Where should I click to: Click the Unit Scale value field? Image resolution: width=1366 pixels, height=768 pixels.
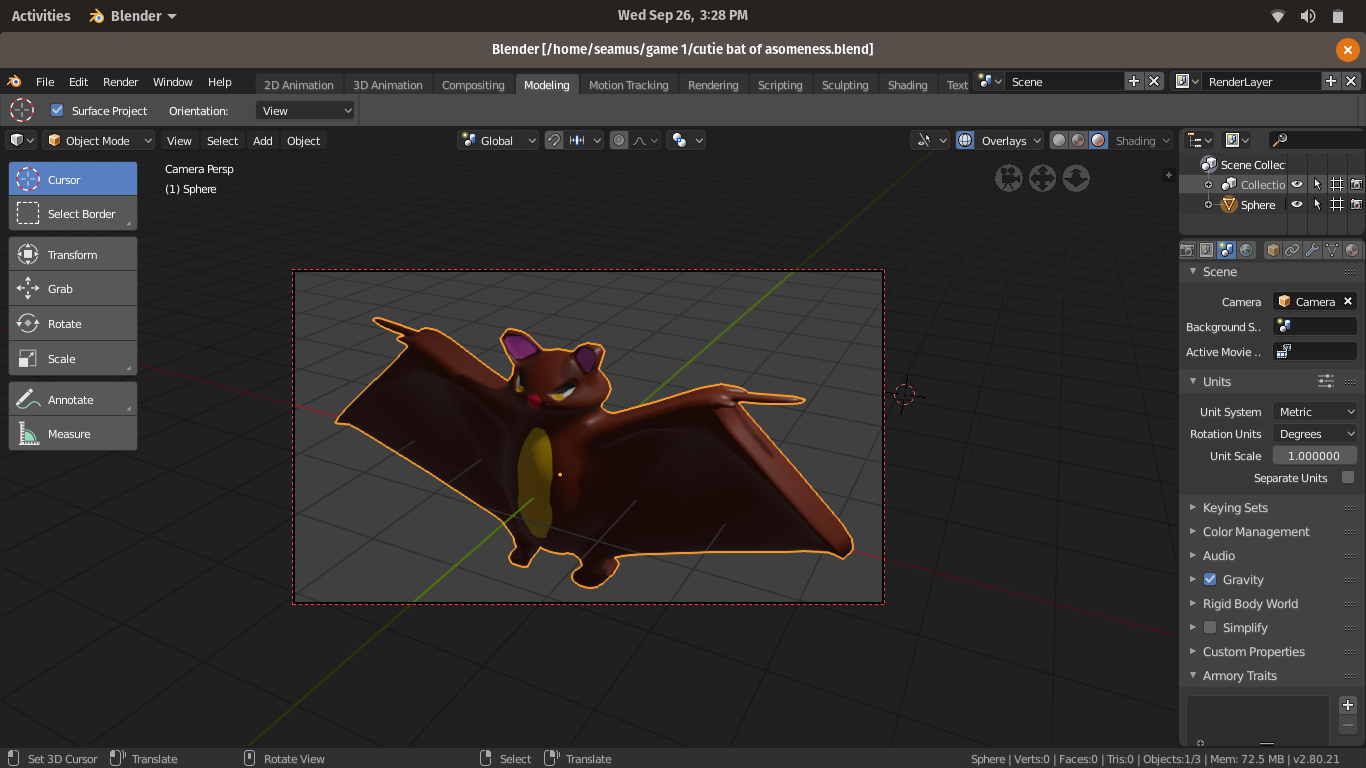[1313, 456]
